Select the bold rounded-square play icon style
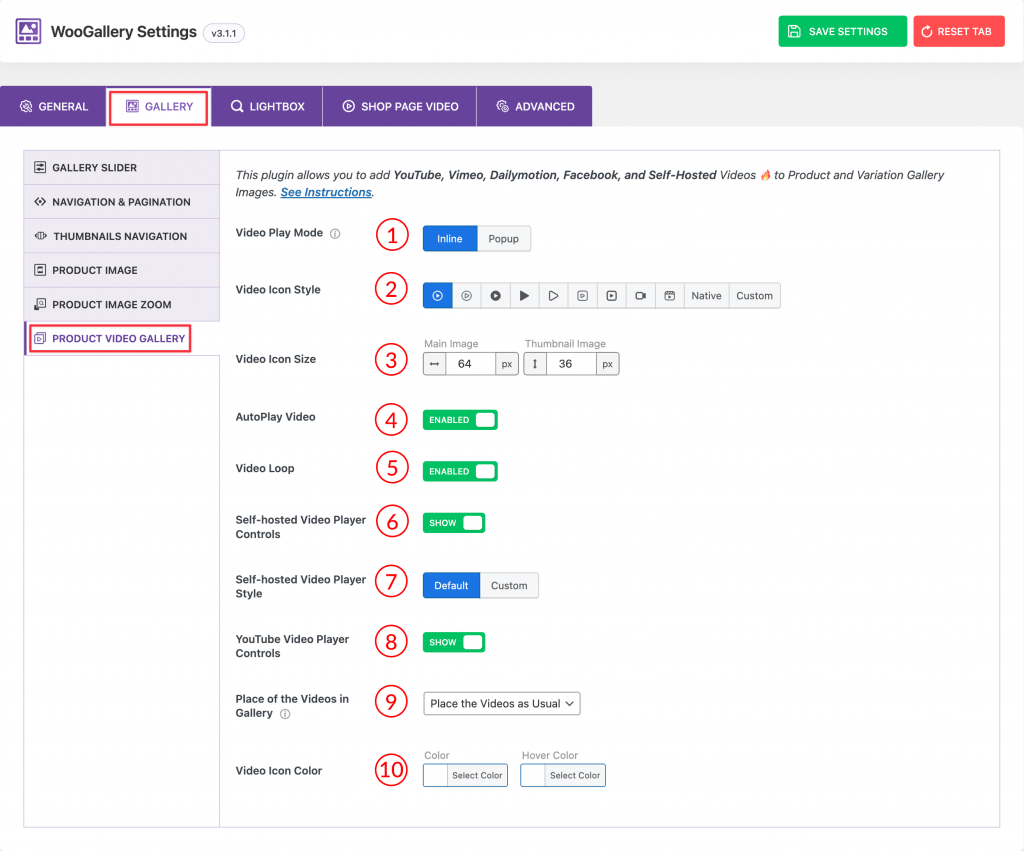The width and height of the screenshot is (1024, 851). (x=611, y=296)
